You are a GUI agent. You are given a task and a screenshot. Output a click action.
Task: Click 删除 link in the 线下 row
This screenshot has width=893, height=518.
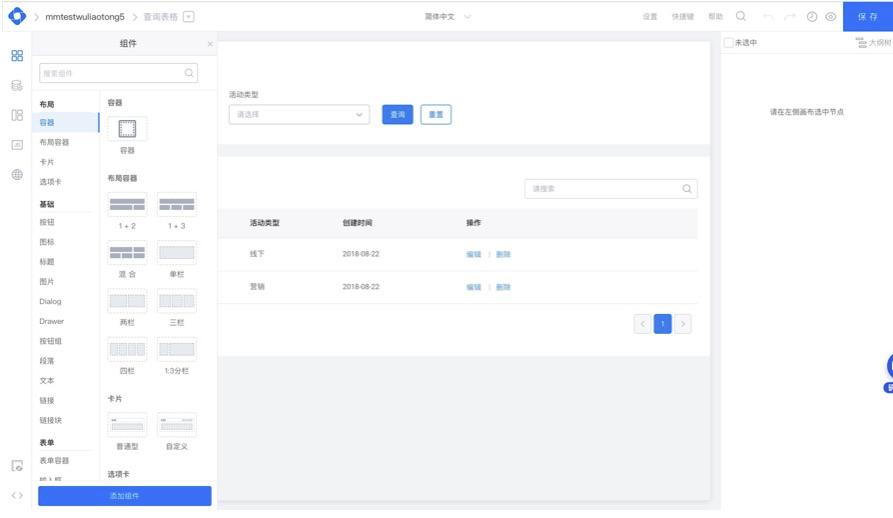click(x=503, y=254)
